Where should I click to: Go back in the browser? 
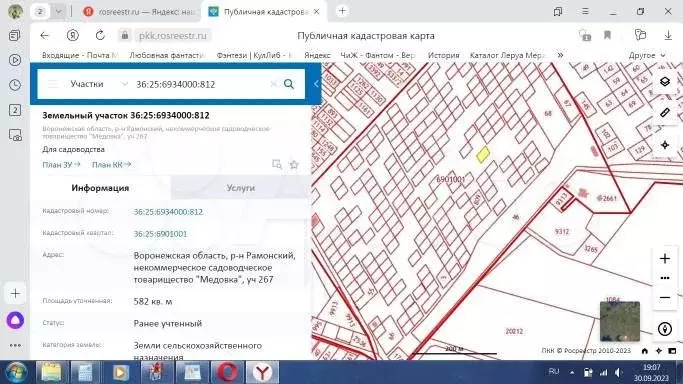[x=45, y=36]
